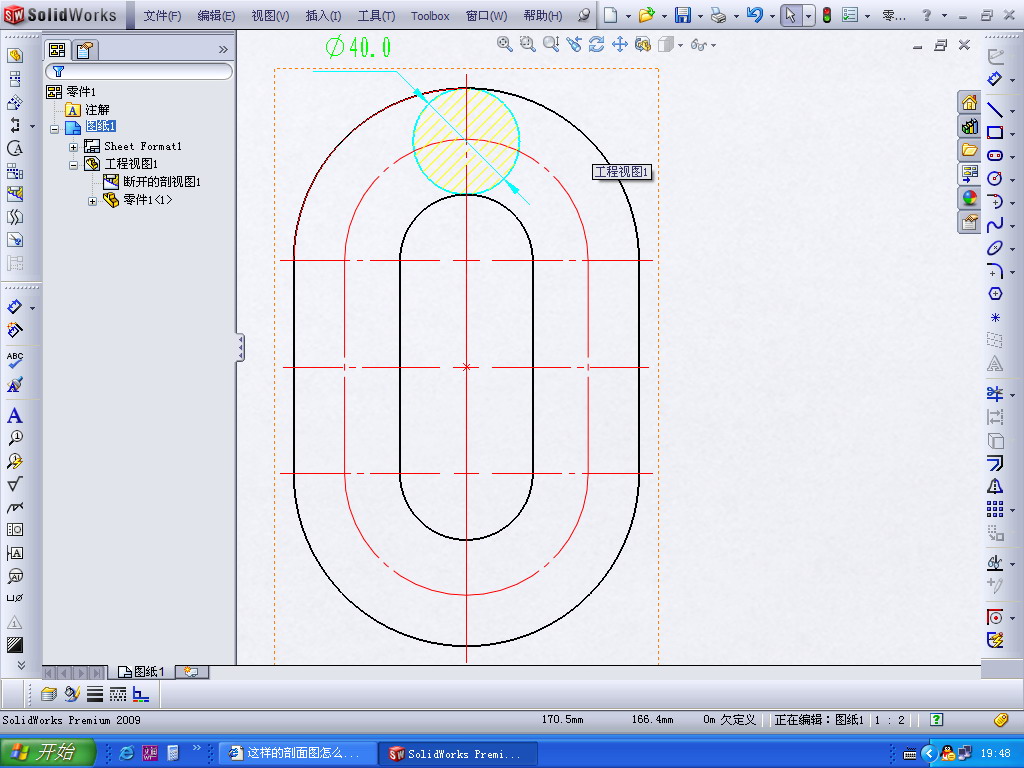Image resolution: width=1024 pixels, height=768 pixels.
Task: Click the tree filter input field
Action: point(139,71)
